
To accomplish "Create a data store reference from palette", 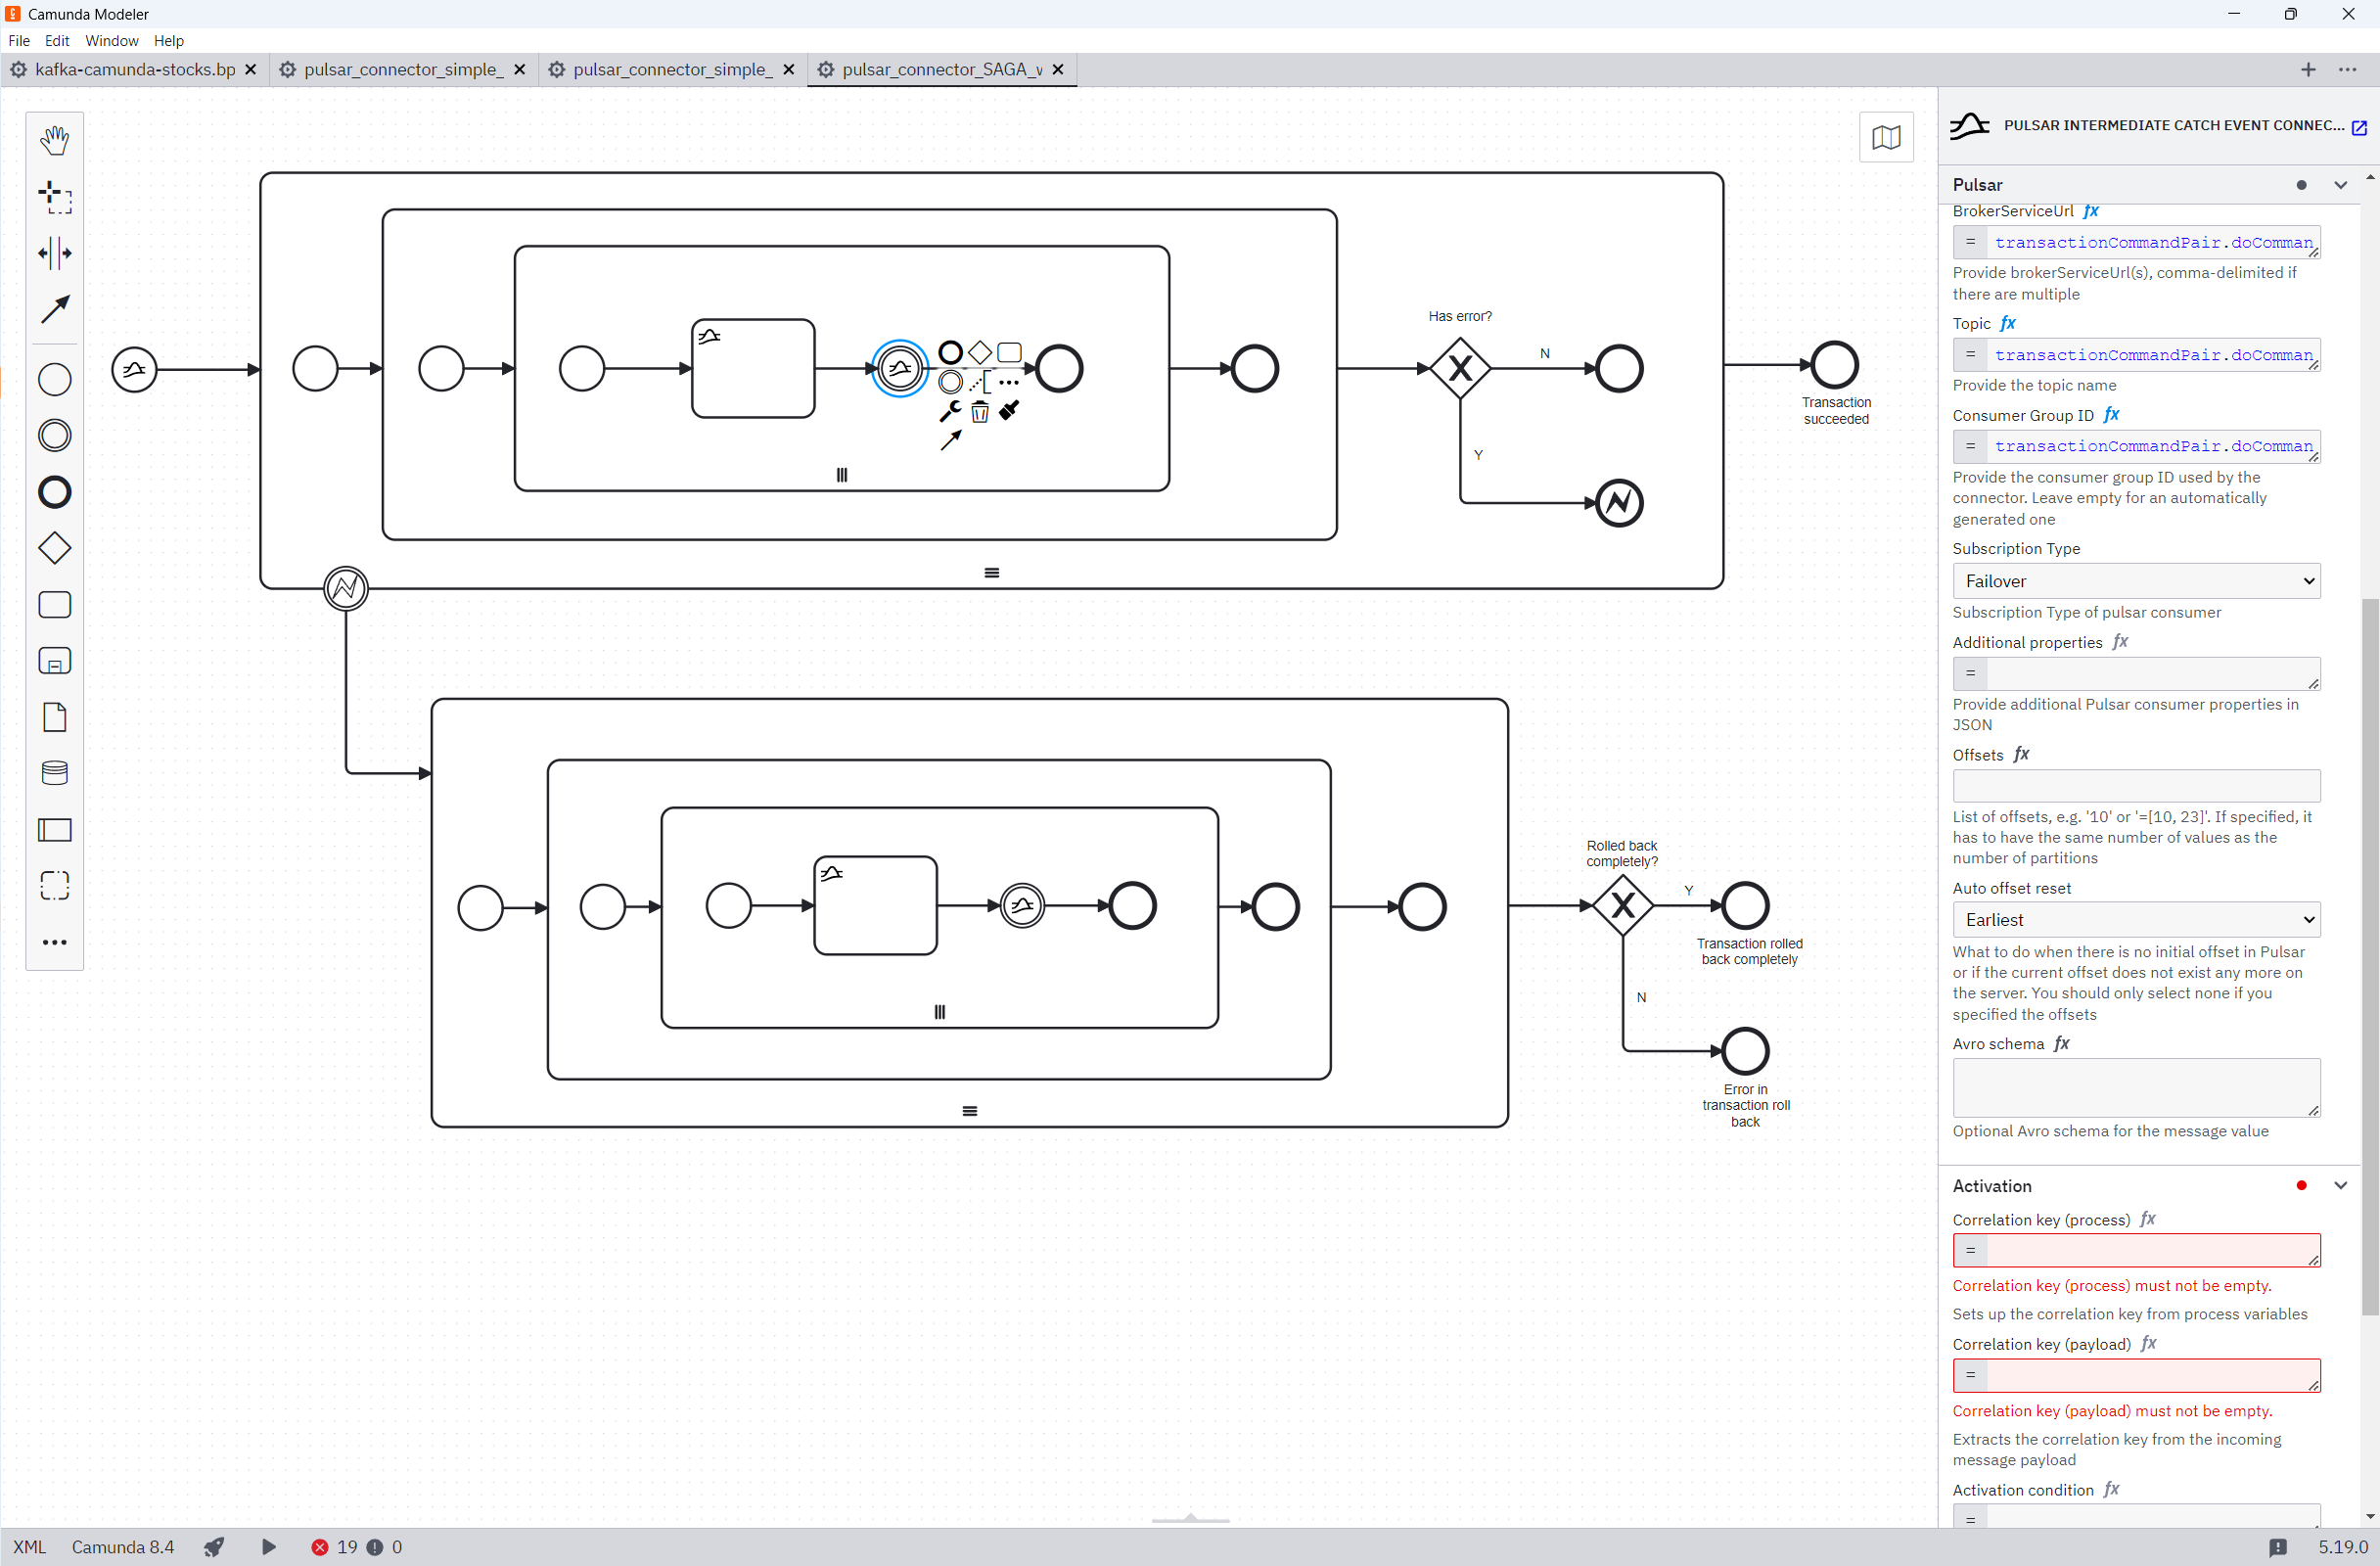I will pos(54,773).
